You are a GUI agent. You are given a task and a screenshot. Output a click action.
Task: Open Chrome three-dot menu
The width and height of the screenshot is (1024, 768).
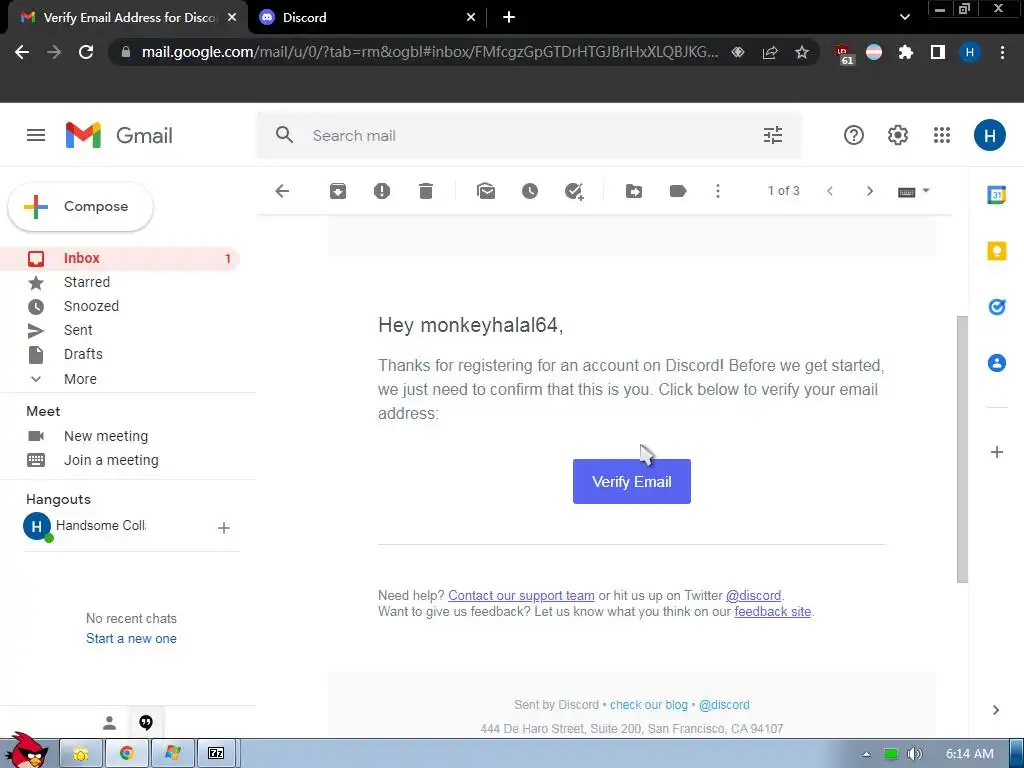(x=1002, y=52)
